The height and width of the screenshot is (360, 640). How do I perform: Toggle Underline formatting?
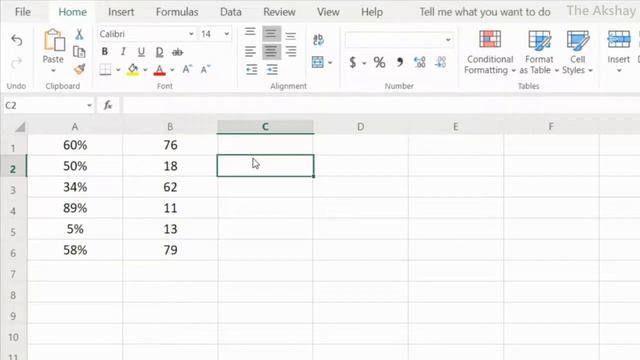141,52
